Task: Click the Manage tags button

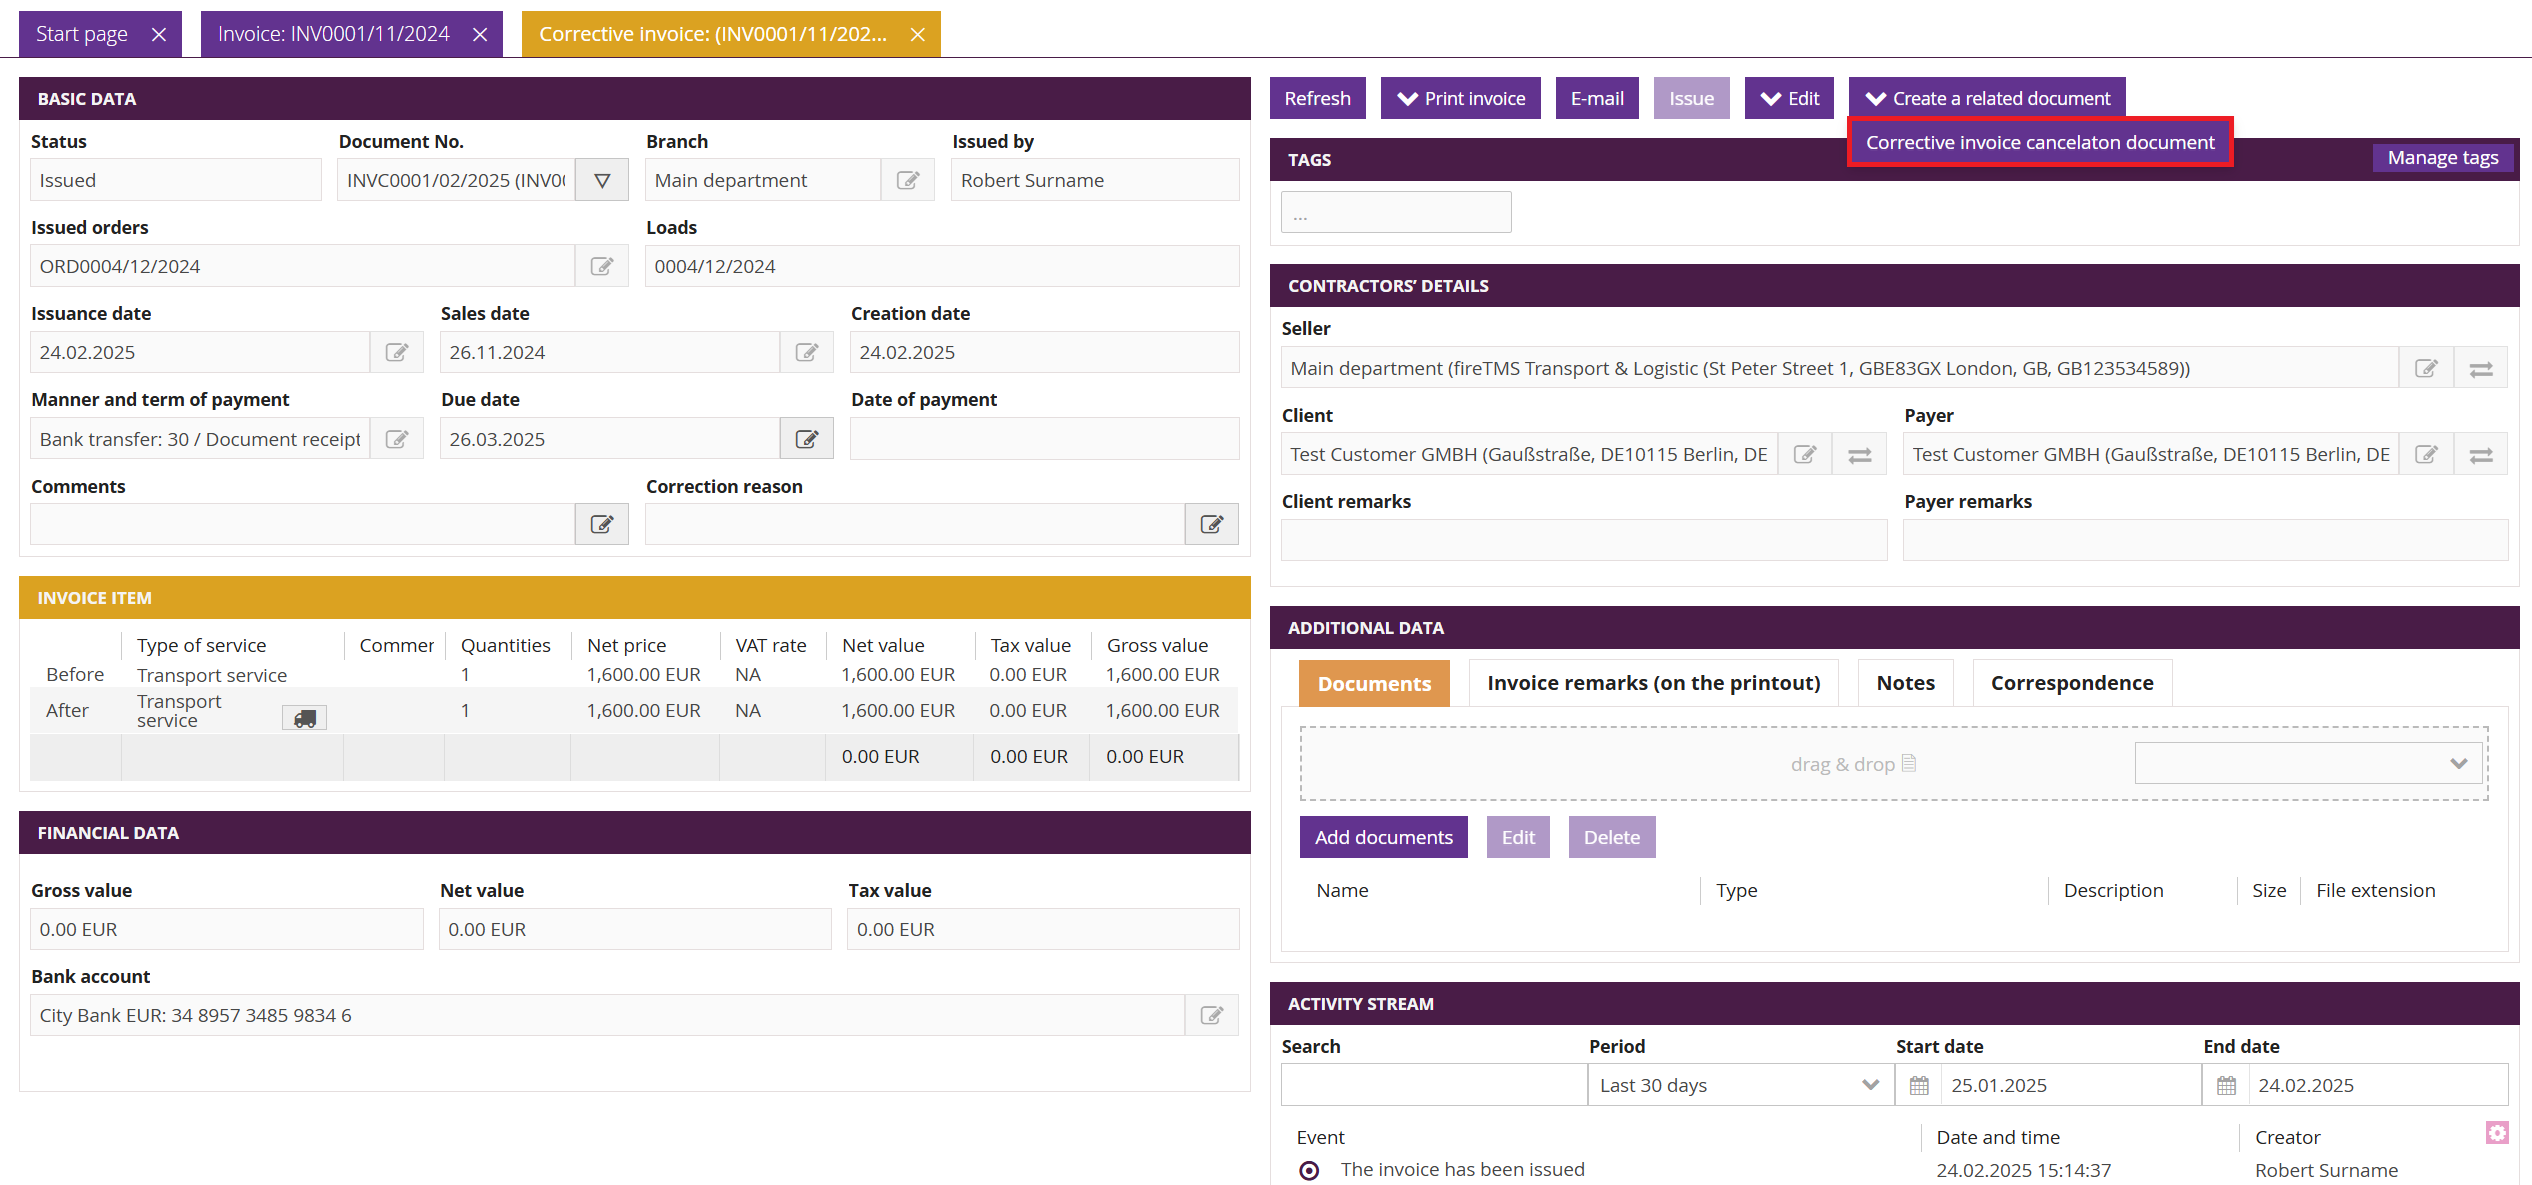Action: (x=2442, y=158)
